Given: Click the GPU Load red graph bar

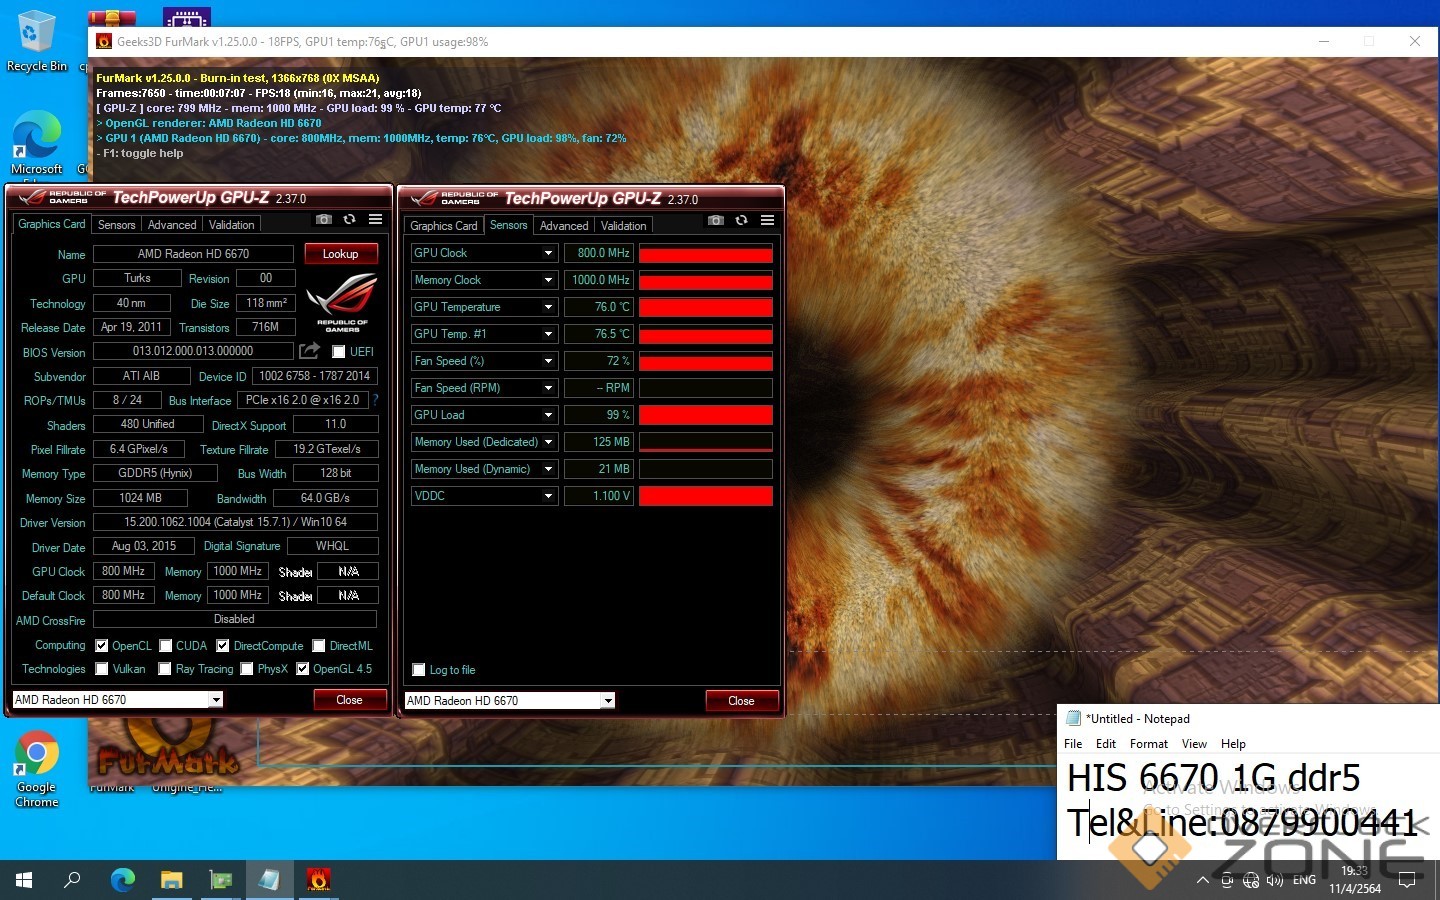Looking at the screenshot, I should tap(706, 415).
